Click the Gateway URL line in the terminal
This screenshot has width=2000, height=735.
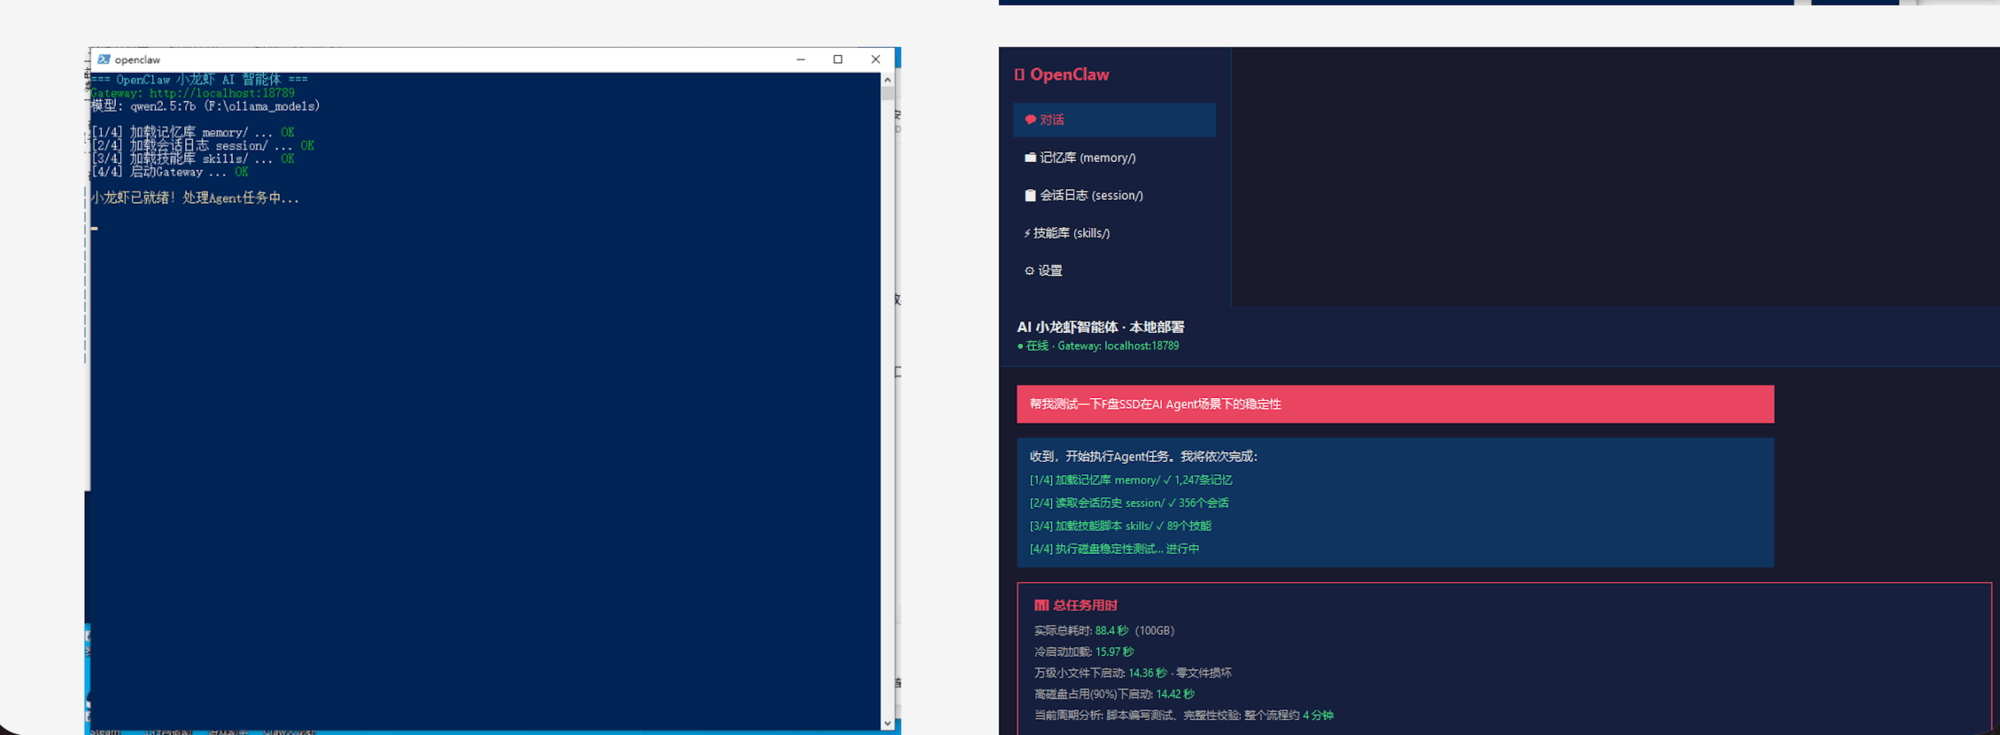pyautogui.click(x=193, y=93)
